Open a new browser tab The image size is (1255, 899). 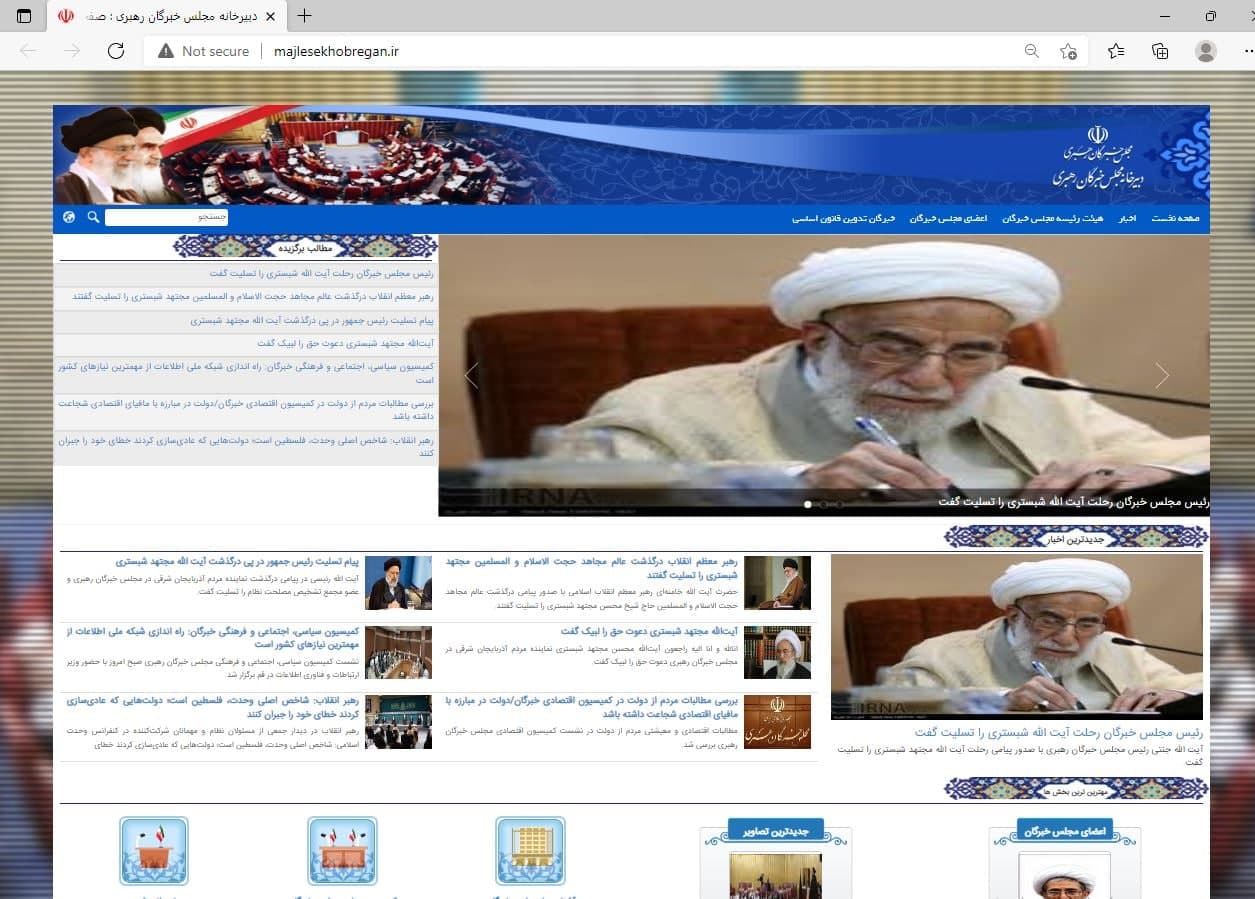tap(305, 16)
